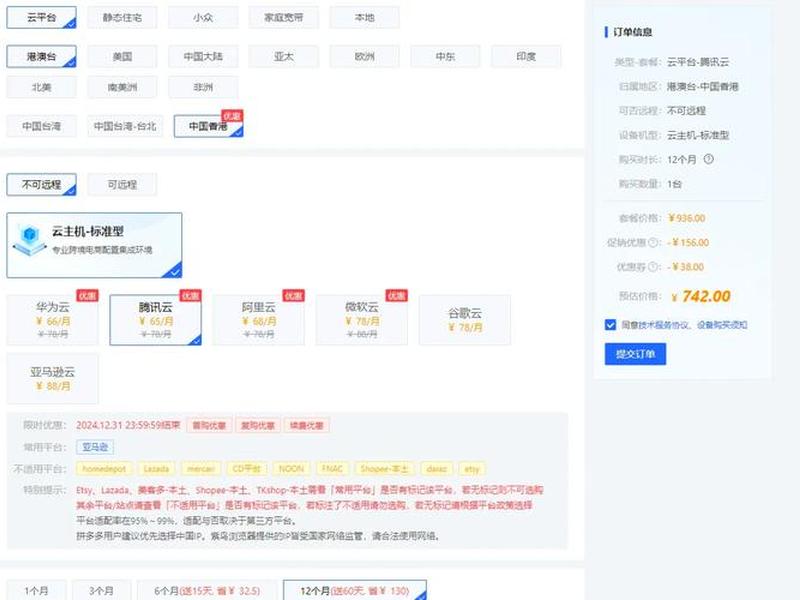Pick 谷歌云 plan at ¥78/月
This screenshot has width=800, height=600.
465,319
